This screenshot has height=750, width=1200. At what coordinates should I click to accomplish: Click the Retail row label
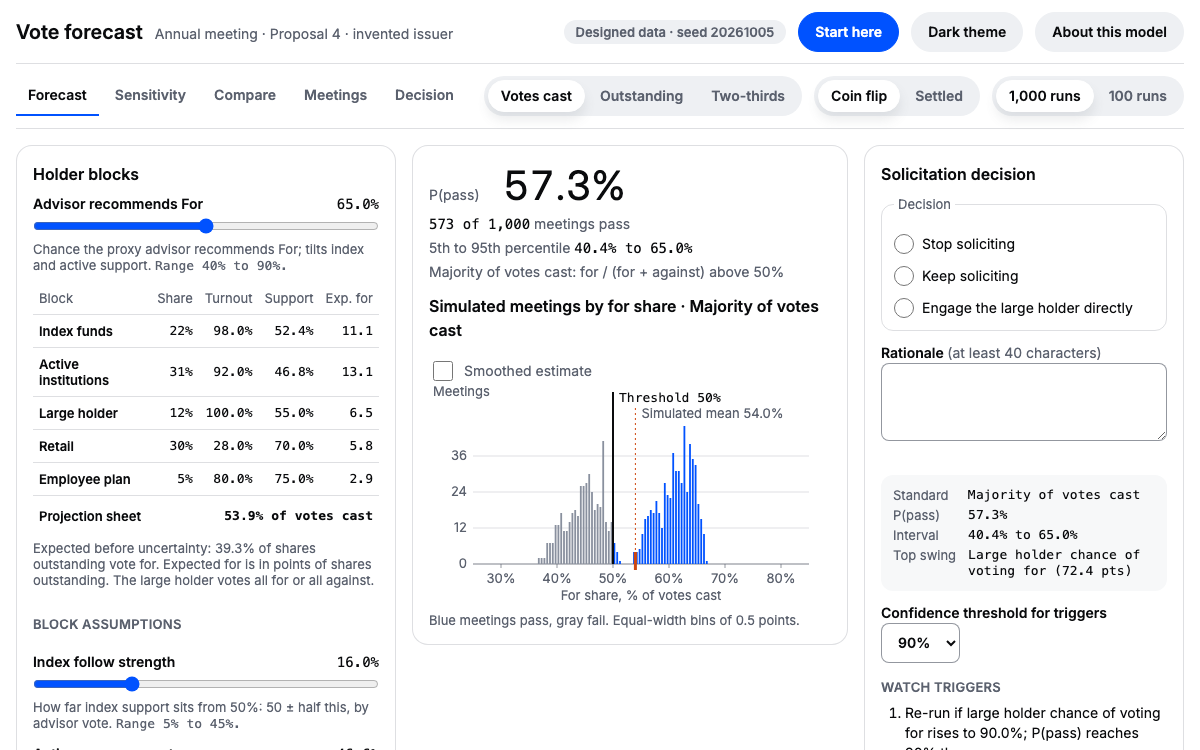point(56,446)
